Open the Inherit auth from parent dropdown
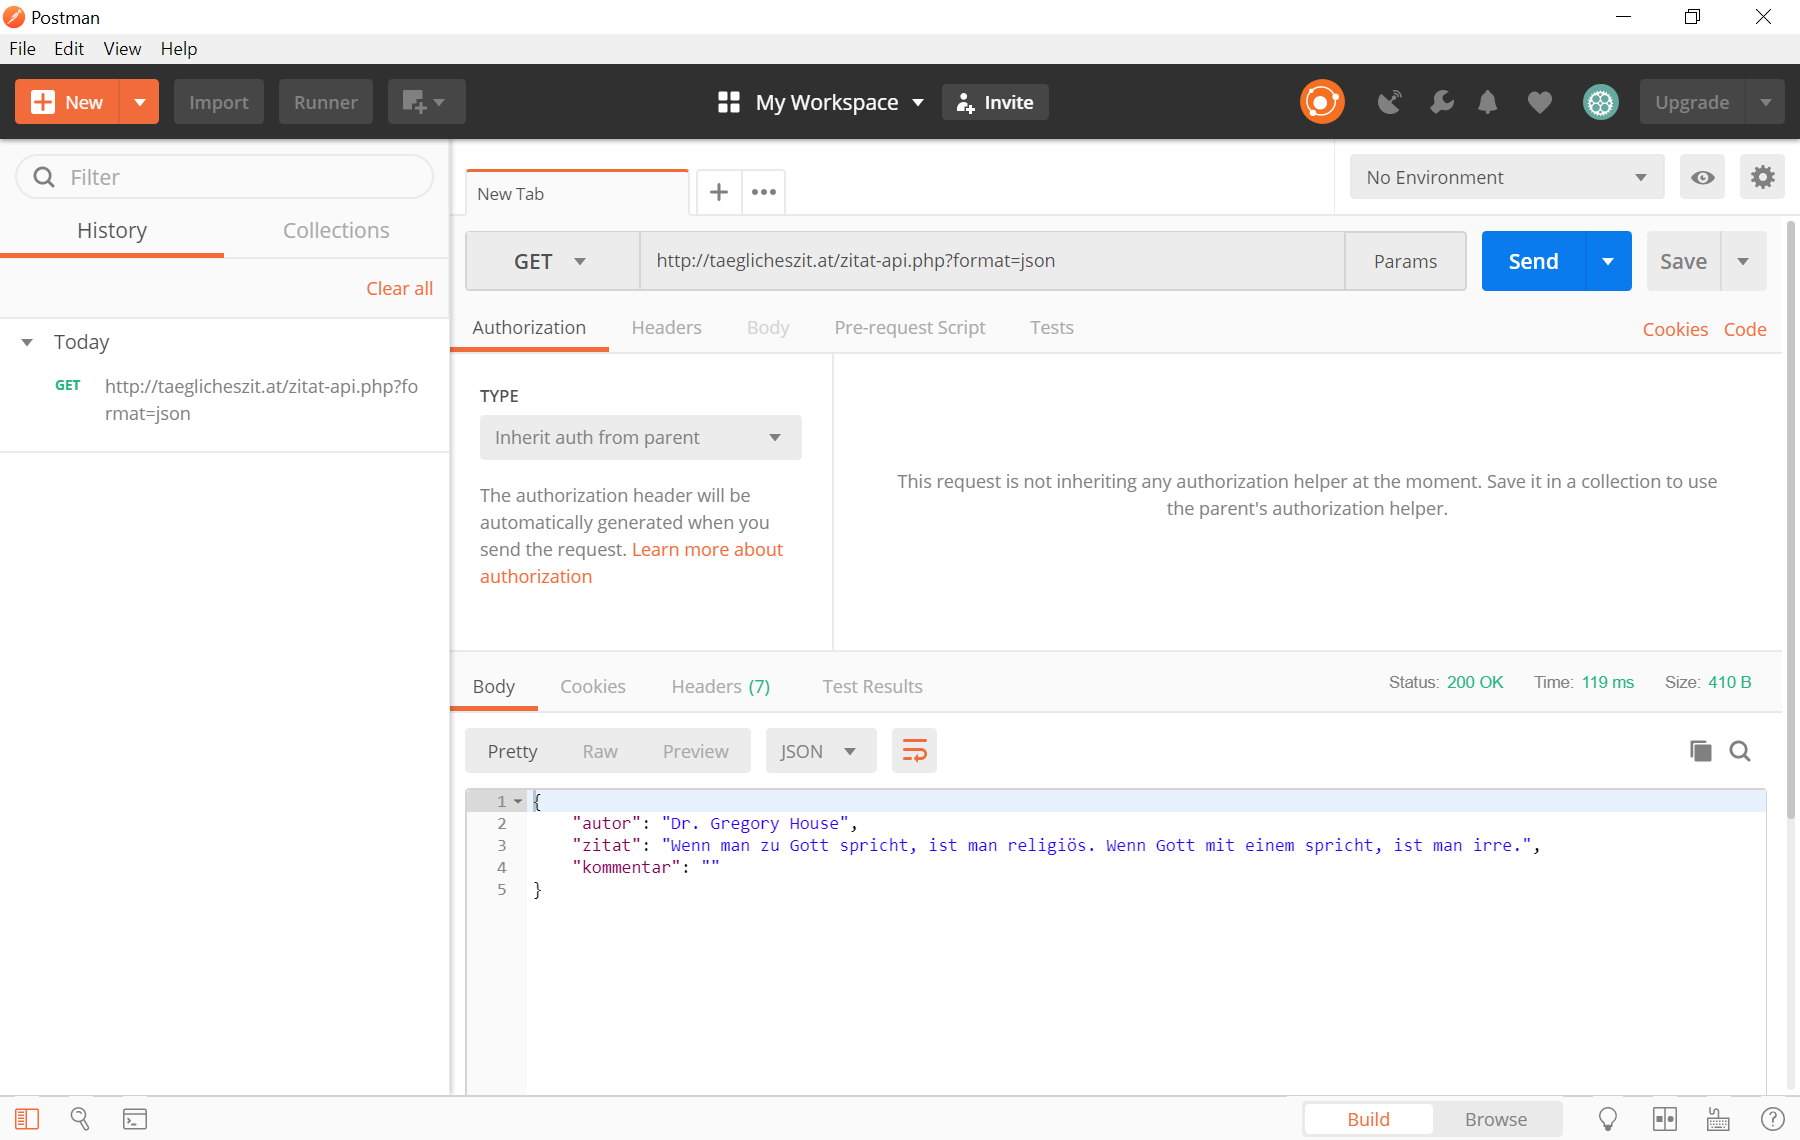The width and height of the screenshot is (1800, 1140). (x=640, y=438)
